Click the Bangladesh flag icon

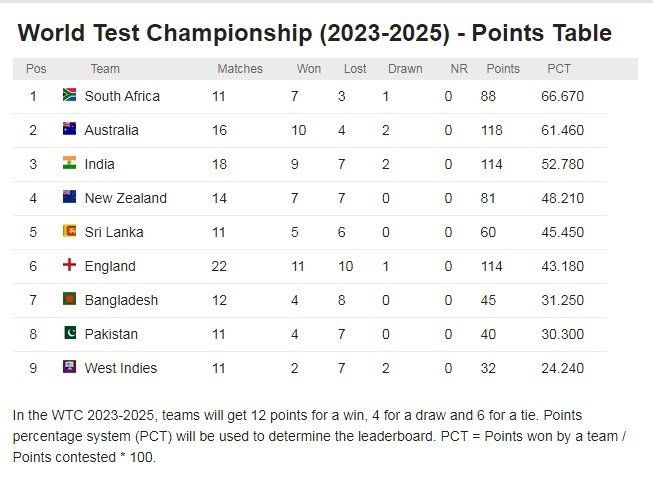tap(69, 299)
